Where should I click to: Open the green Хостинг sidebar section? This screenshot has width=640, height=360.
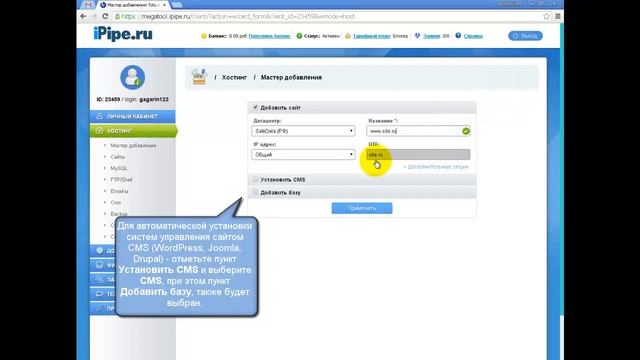(133, 131)
